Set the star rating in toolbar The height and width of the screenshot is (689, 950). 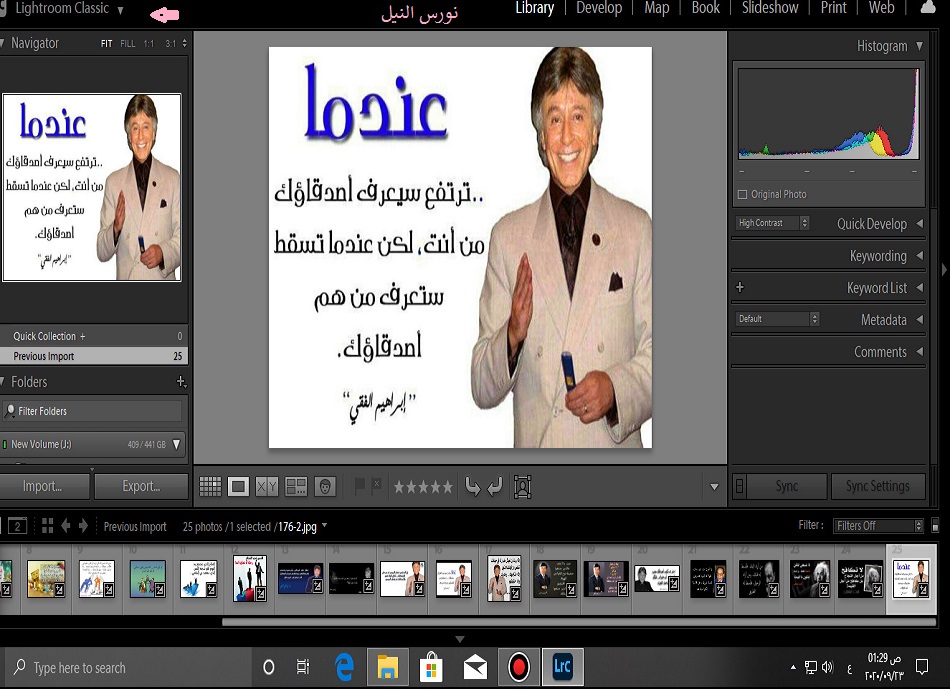click(x=423, y=487)
